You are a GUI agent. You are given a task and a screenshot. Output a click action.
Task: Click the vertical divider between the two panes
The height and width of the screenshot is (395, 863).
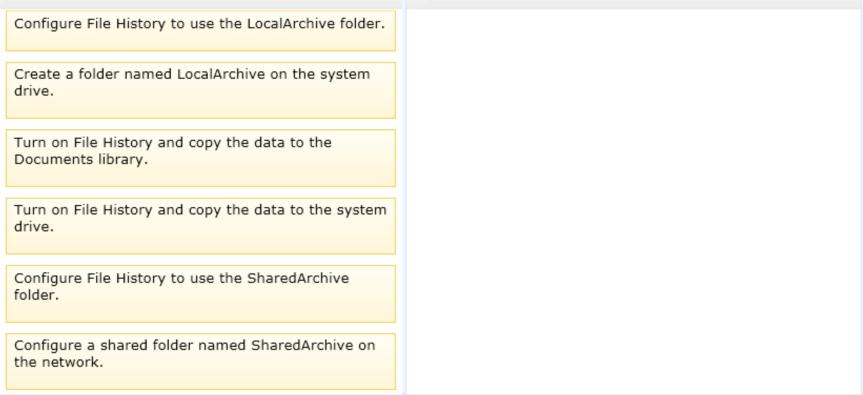[405, 198]
